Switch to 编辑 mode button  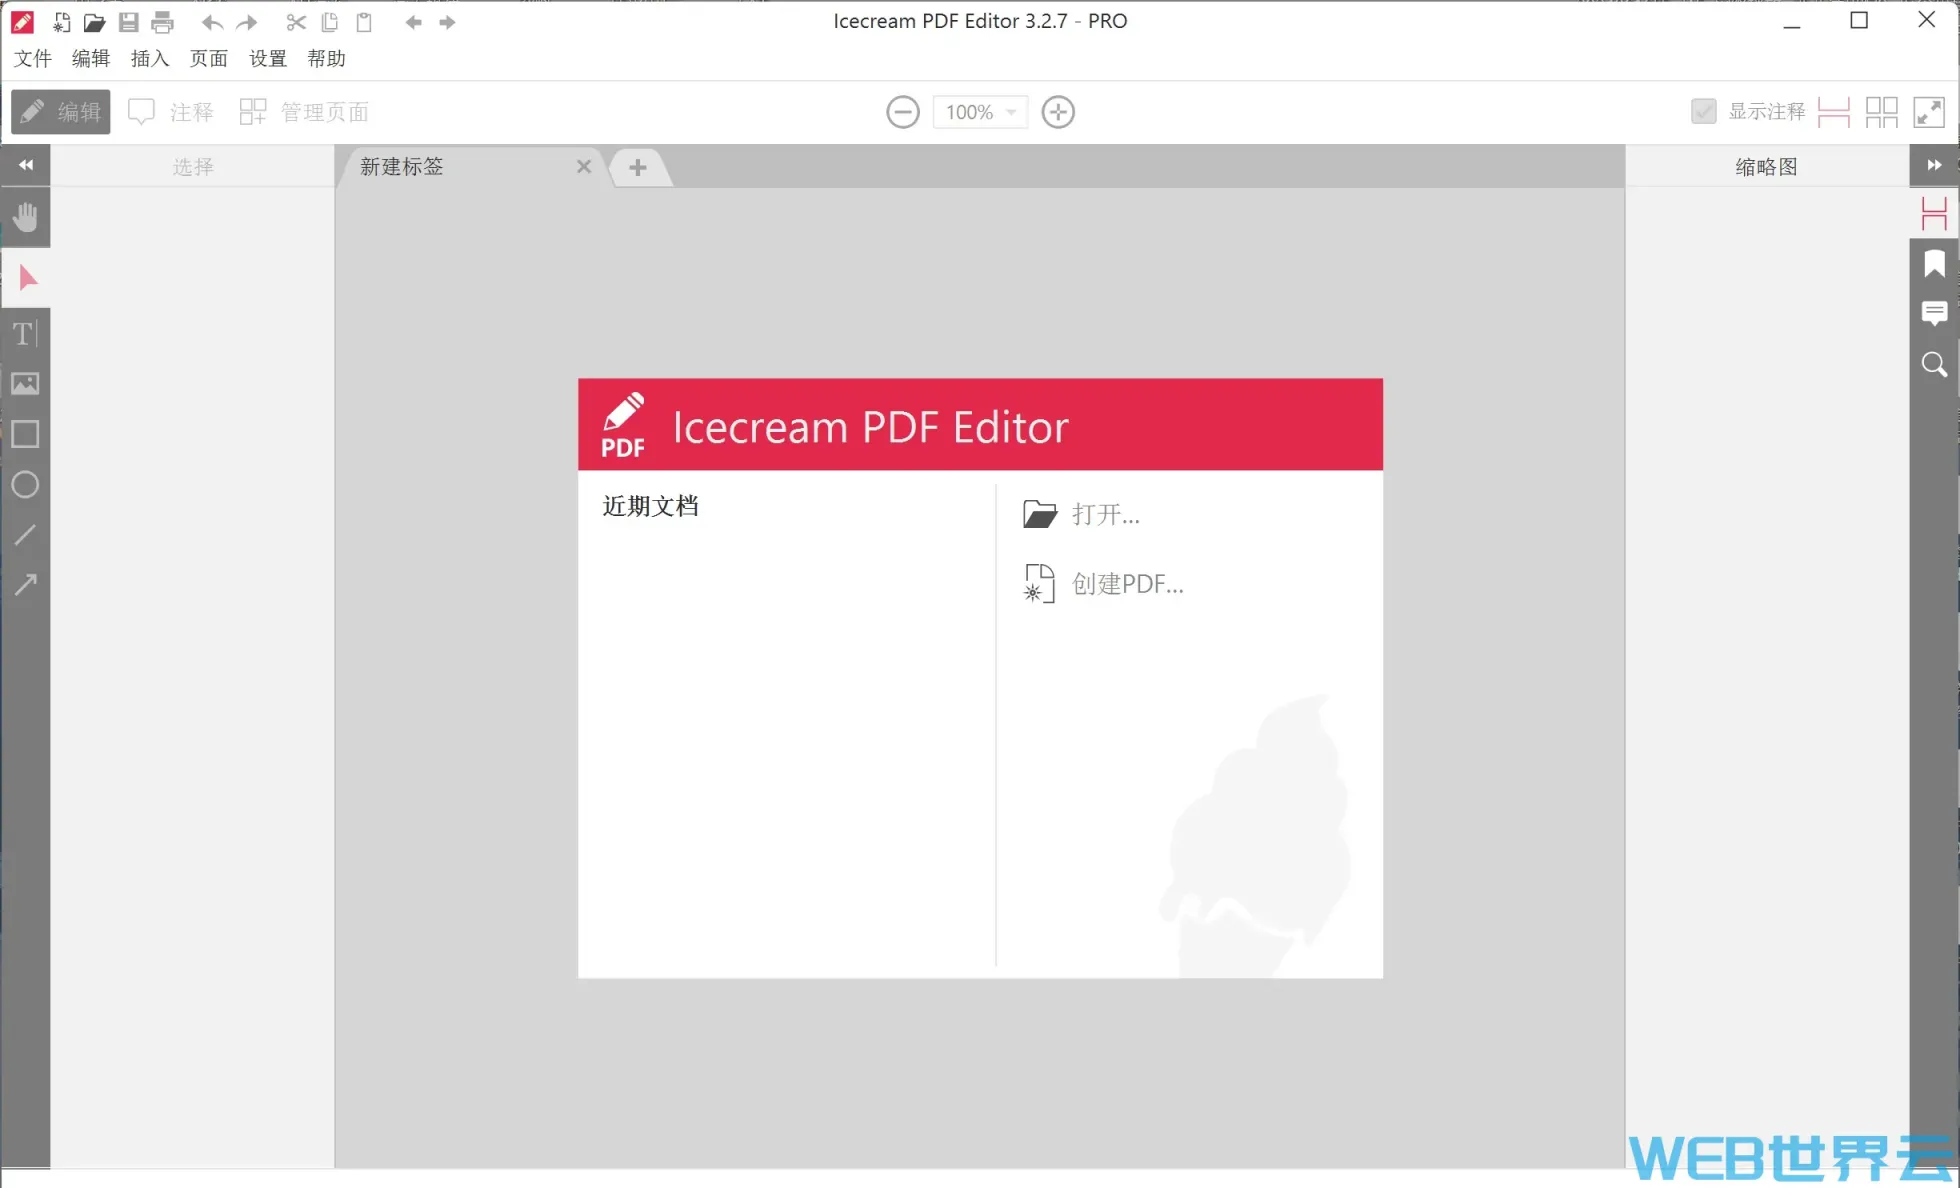[x=61, y=111]
